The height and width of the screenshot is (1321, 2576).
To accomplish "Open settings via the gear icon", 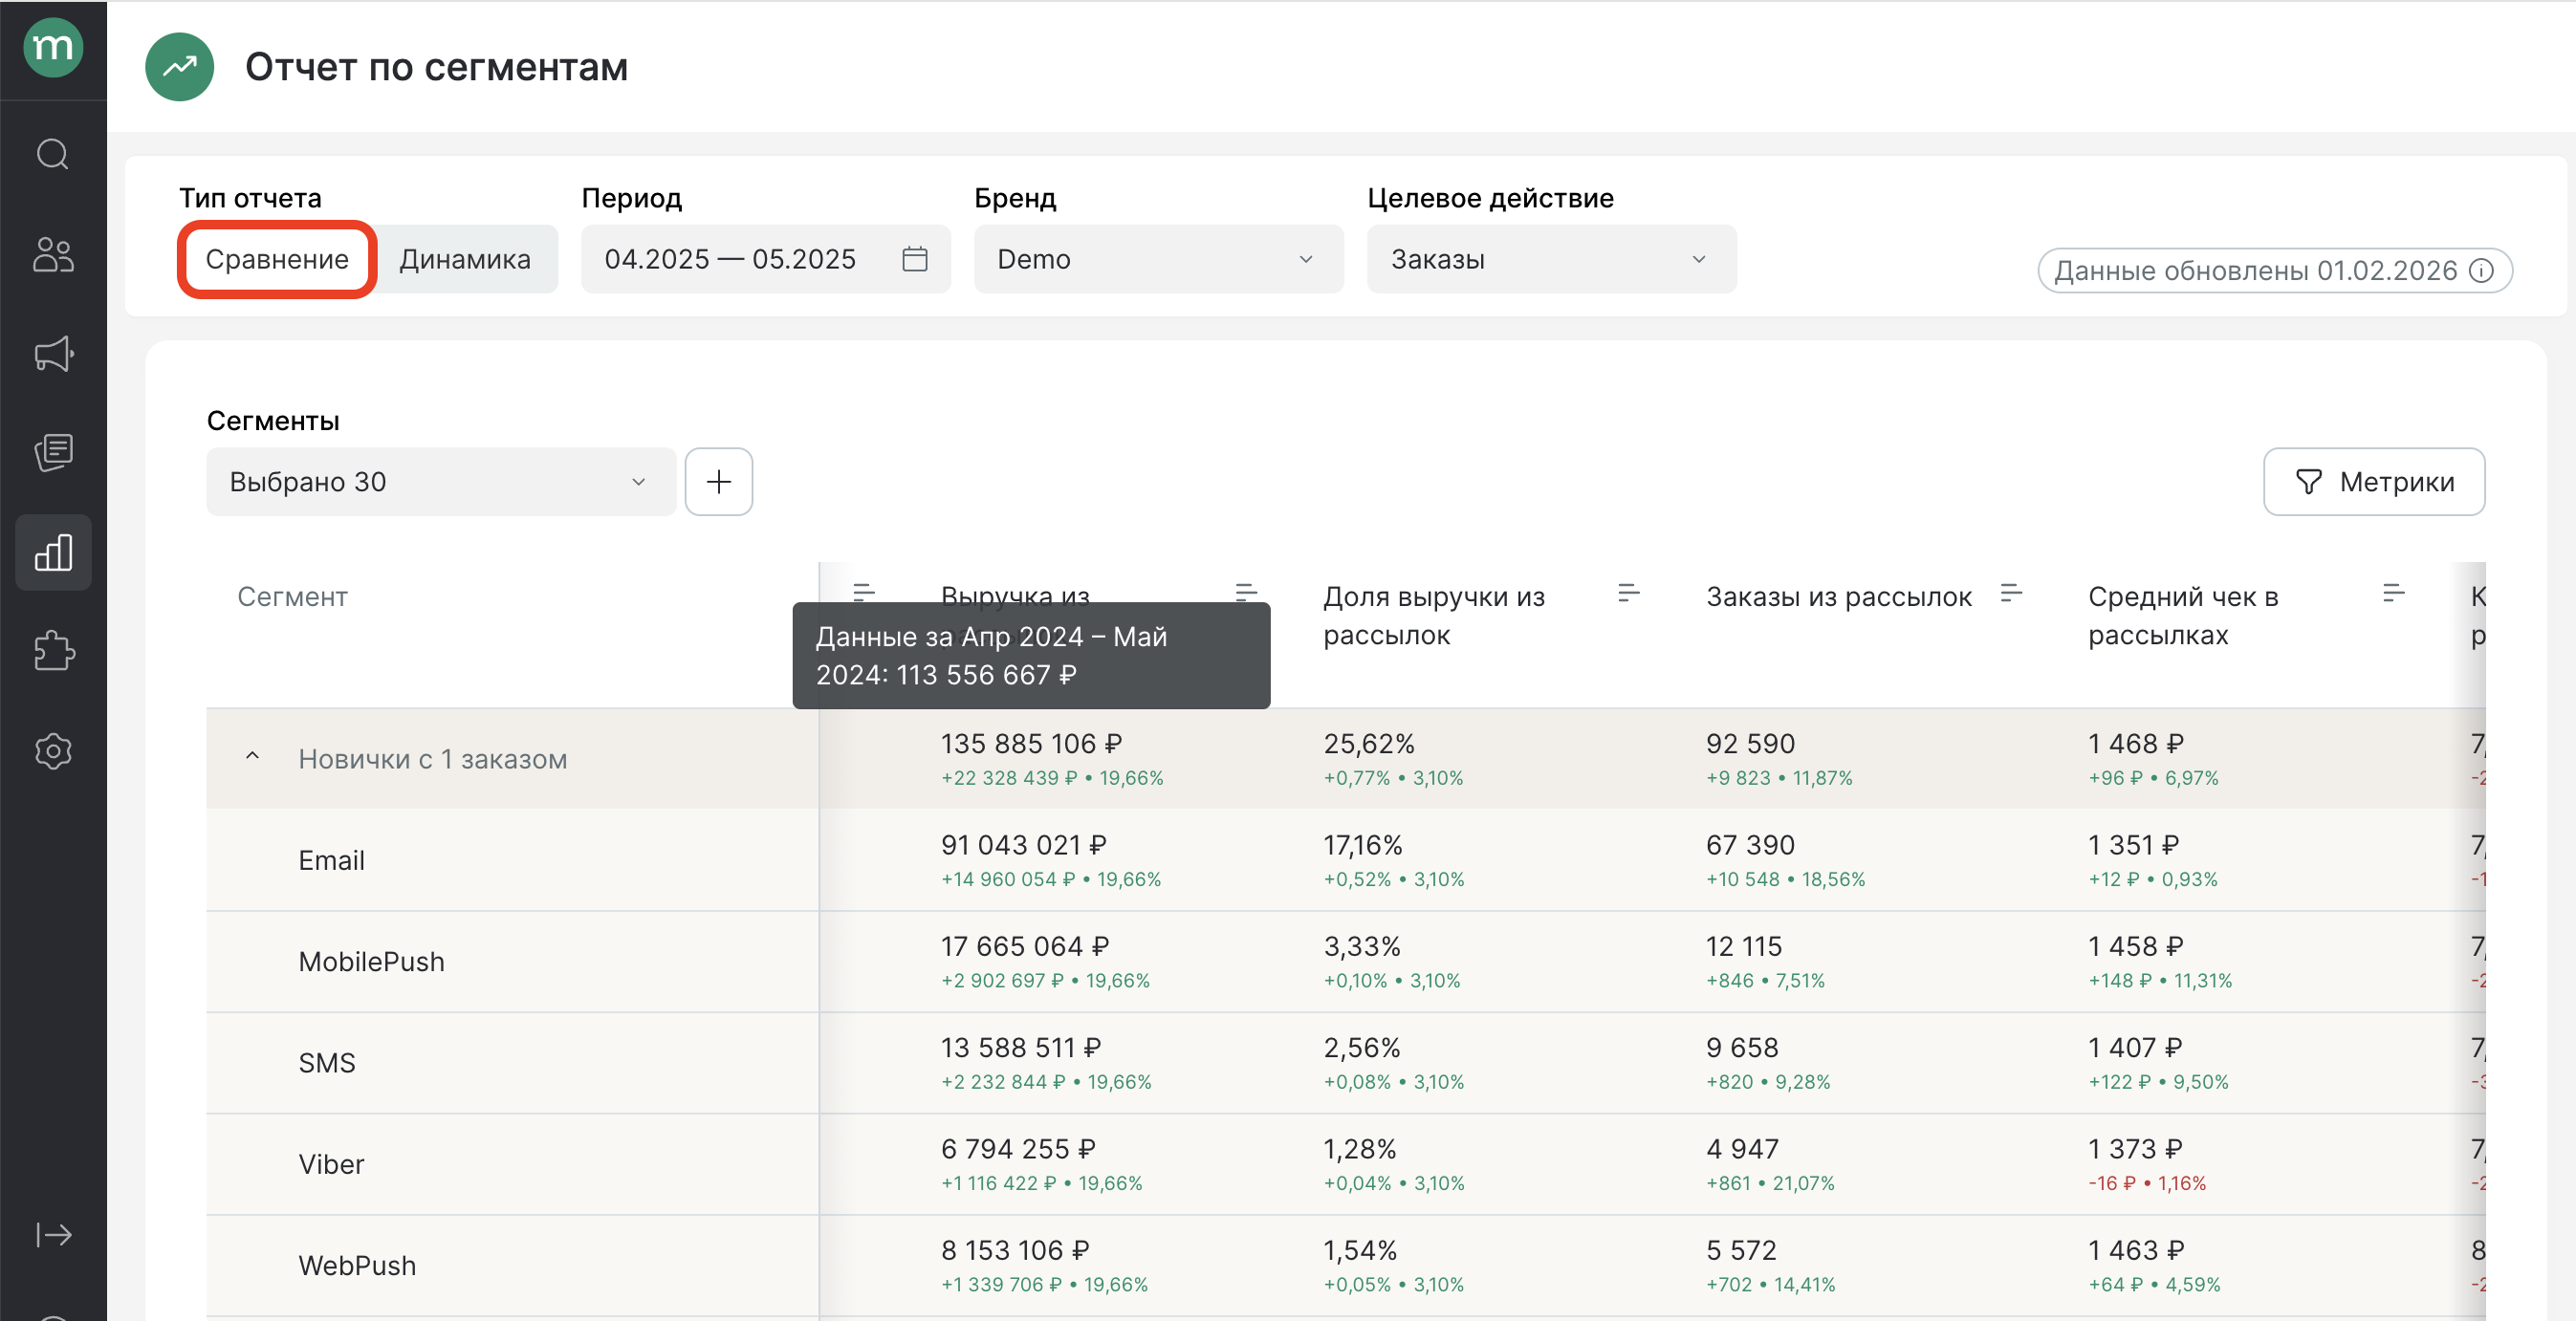I will coord(53,751).
